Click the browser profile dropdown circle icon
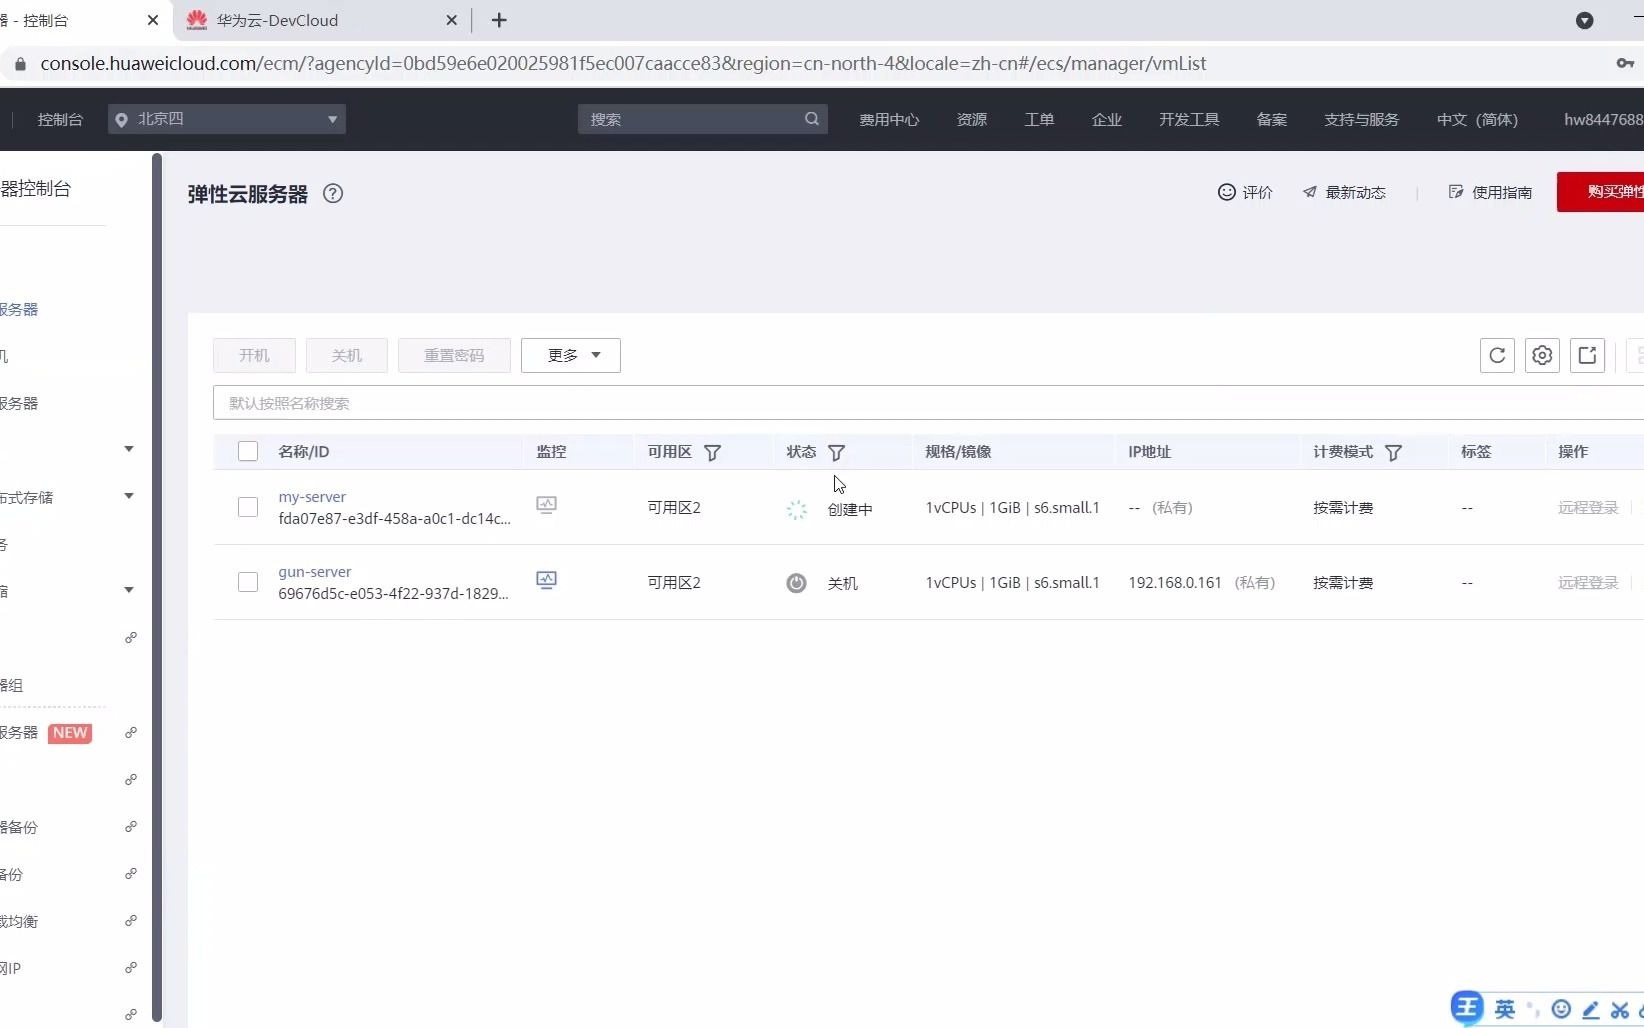 1584,20
